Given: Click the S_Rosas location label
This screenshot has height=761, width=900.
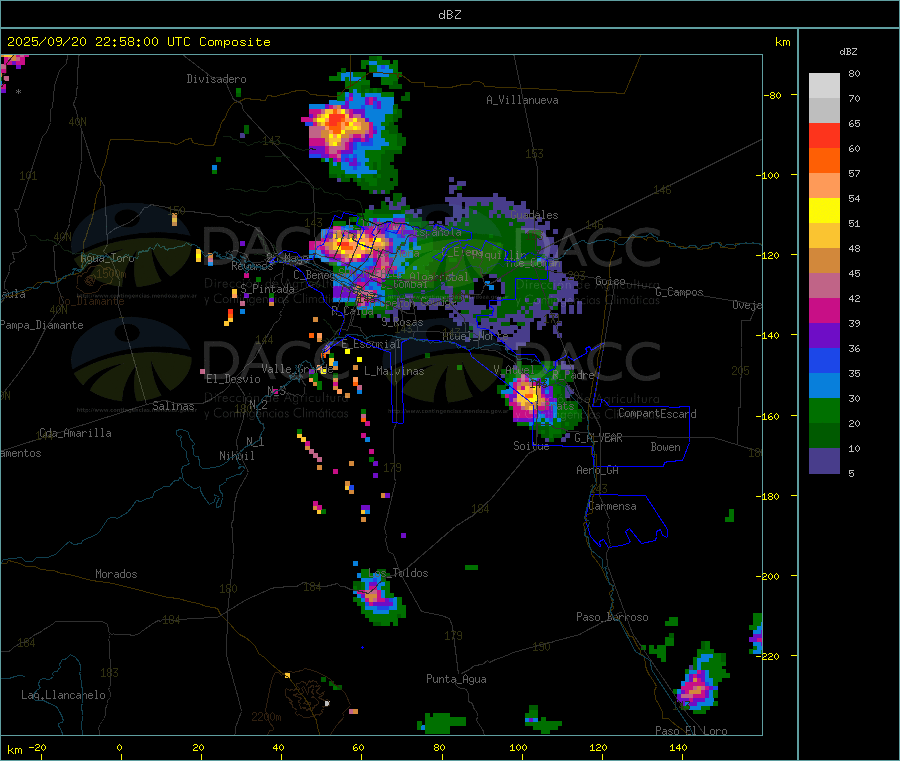Looking at the screenshot, I should [x=402, y=323].
